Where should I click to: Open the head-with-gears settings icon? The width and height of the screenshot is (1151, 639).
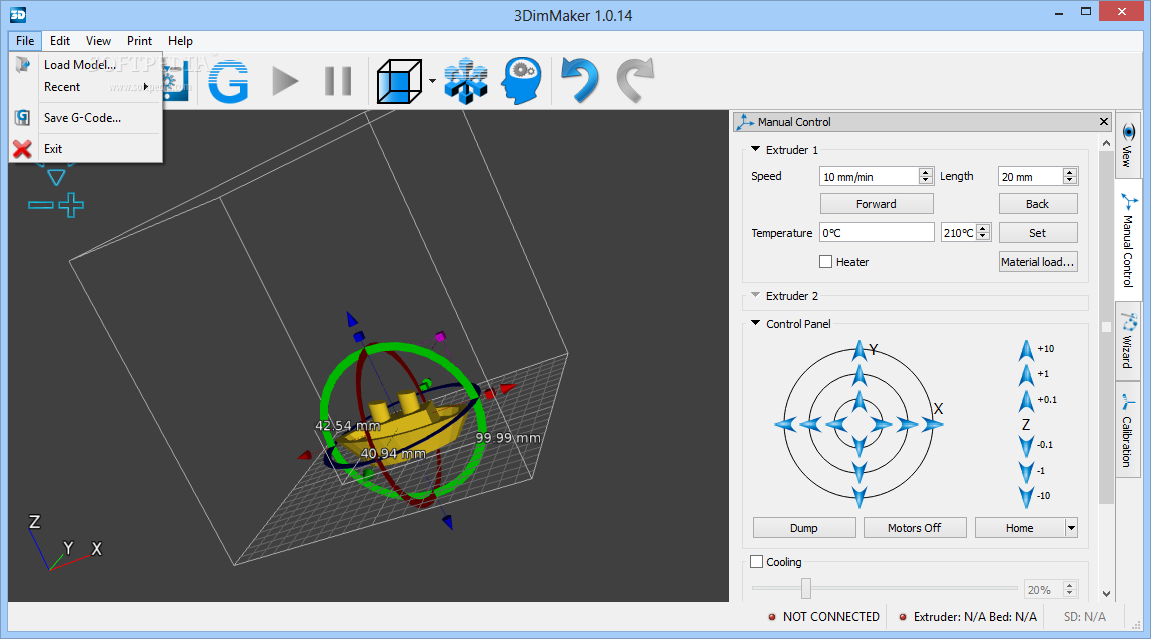[x=522, y=81]
